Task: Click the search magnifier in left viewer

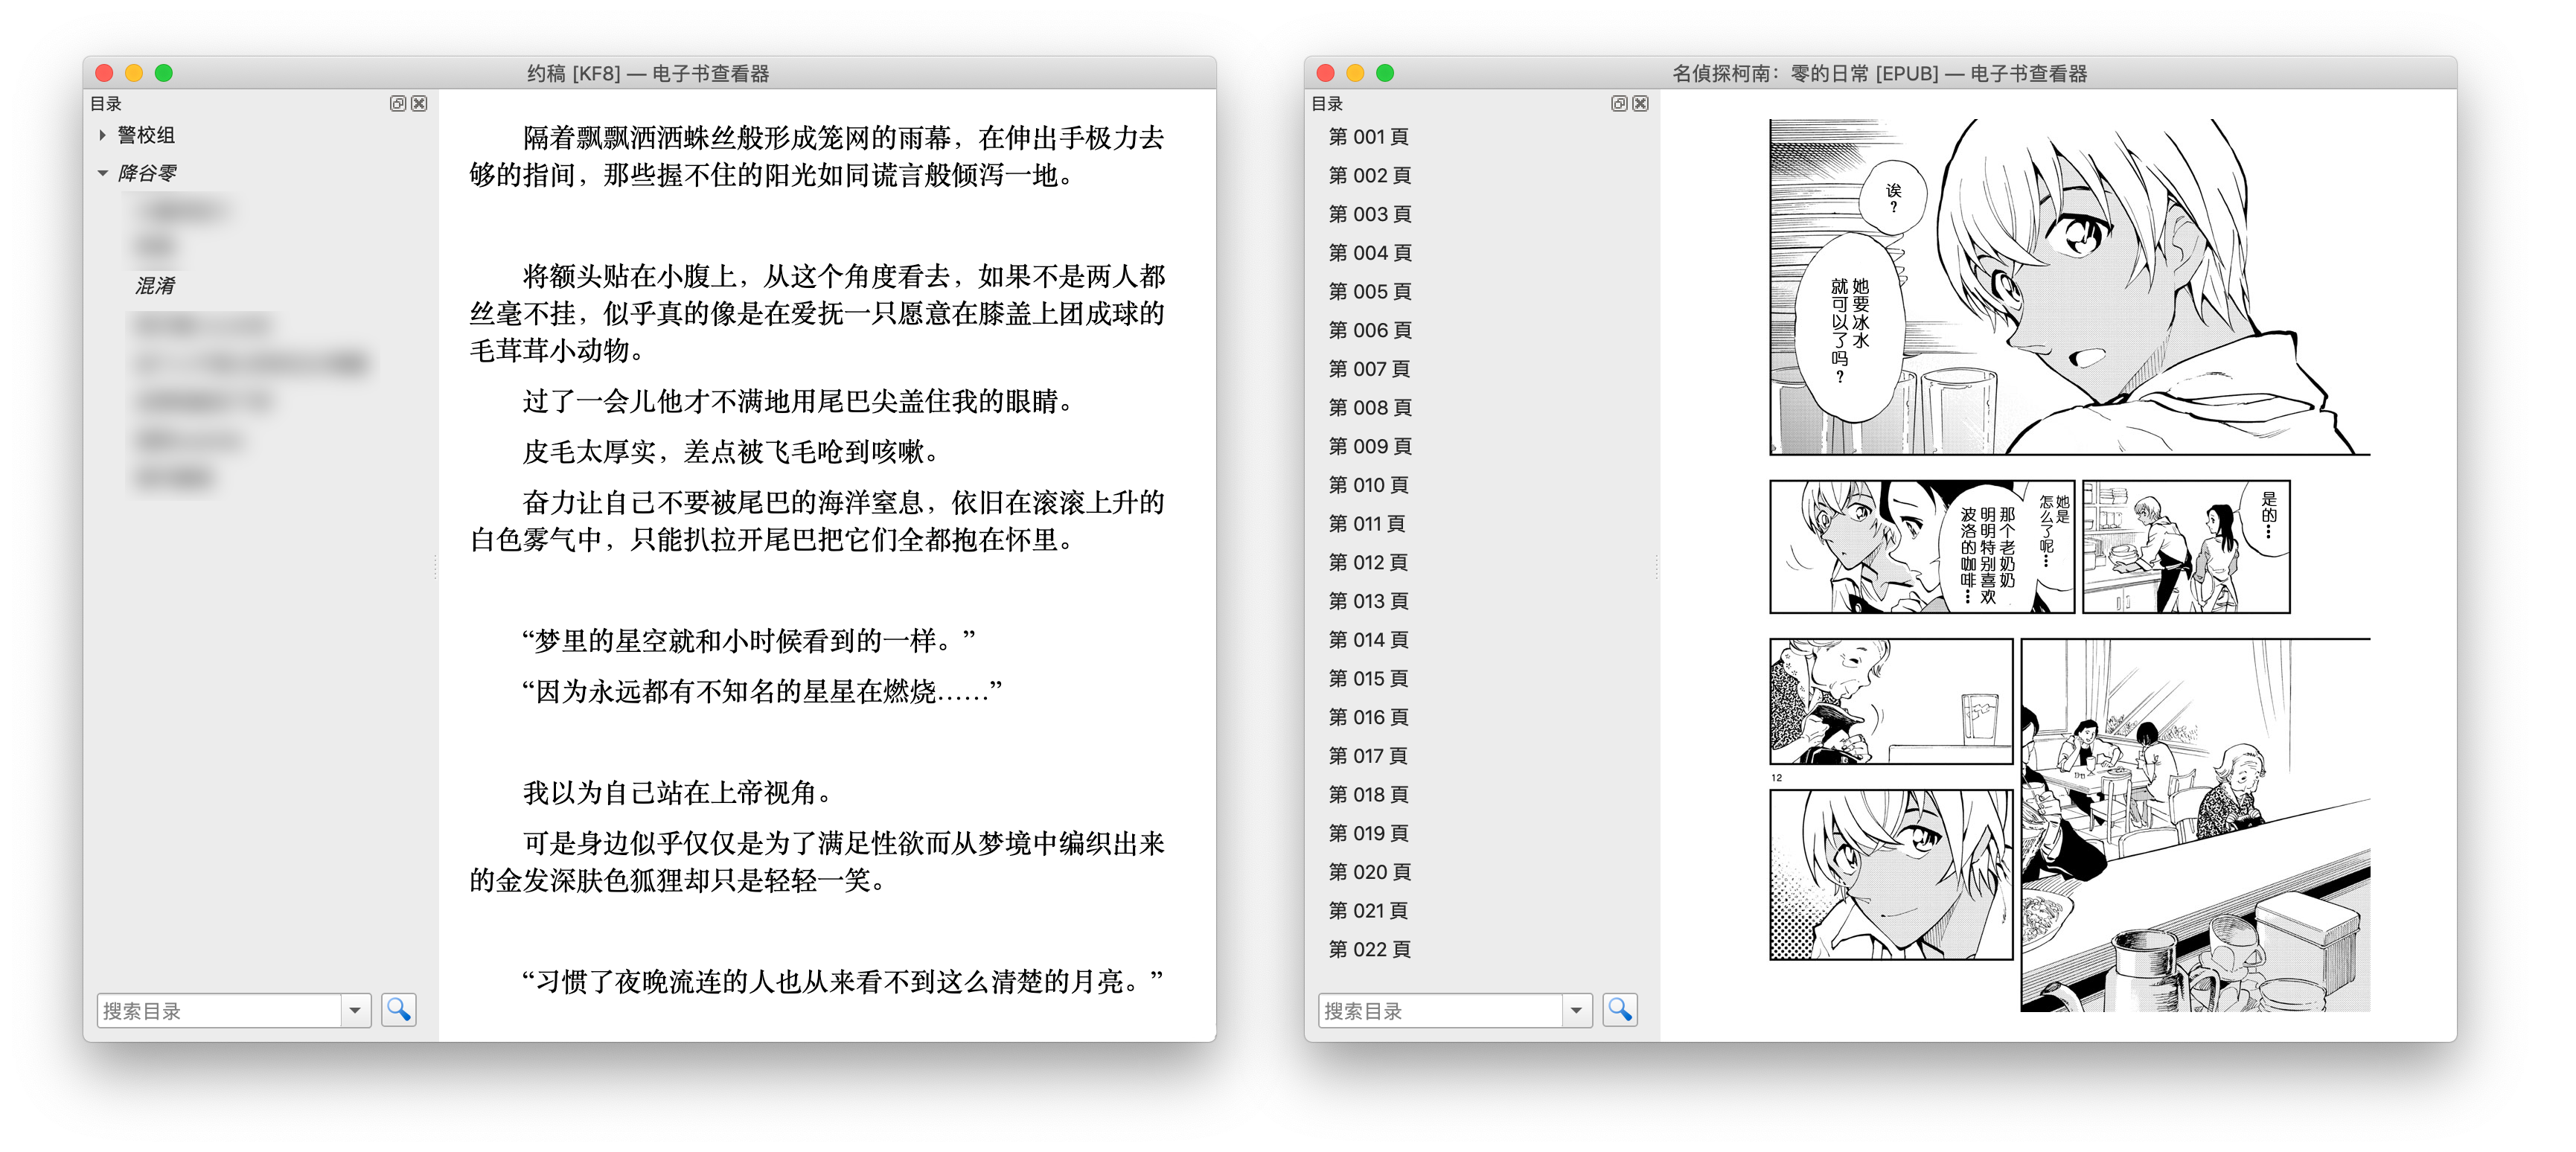Action: tap(398, 1010)
